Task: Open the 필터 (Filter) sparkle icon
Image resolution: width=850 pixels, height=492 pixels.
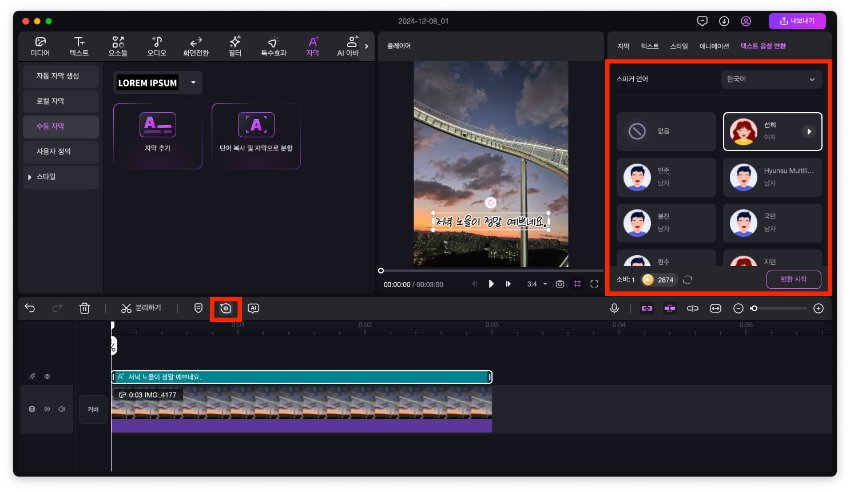Action: click(x=235, y=44)
